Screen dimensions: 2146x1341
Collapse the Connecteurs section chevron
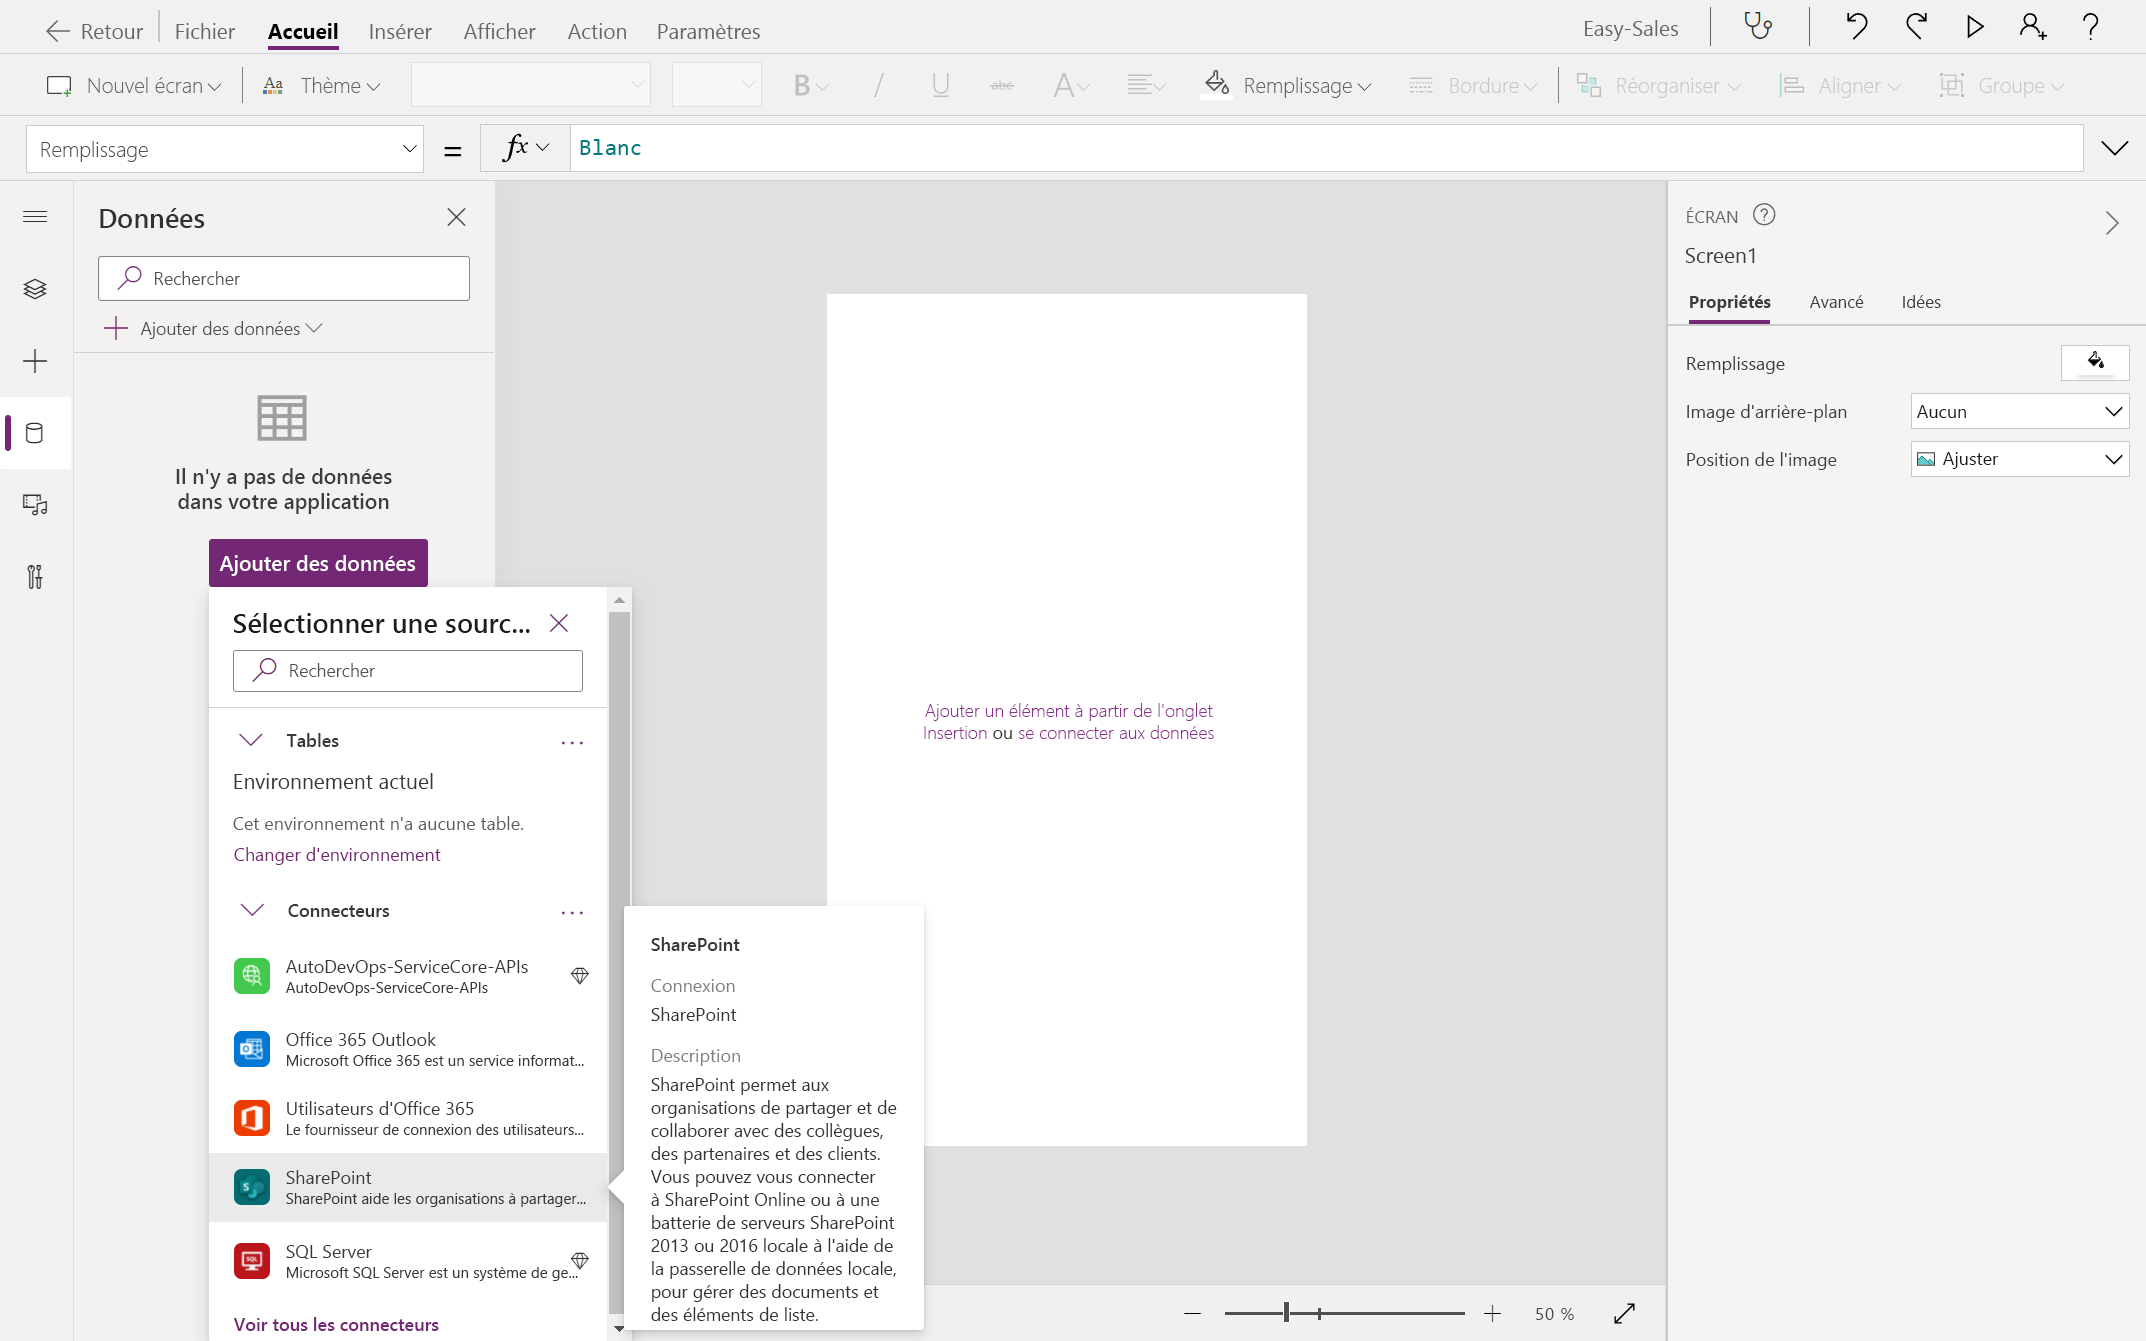pyautogui.click(x=252, y=910)
